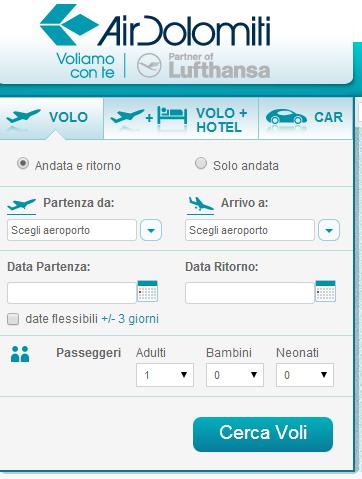The height and width of the screenshot is (479, 362).
Task: Switch to the VOLO tab
Action: (51, 118)
